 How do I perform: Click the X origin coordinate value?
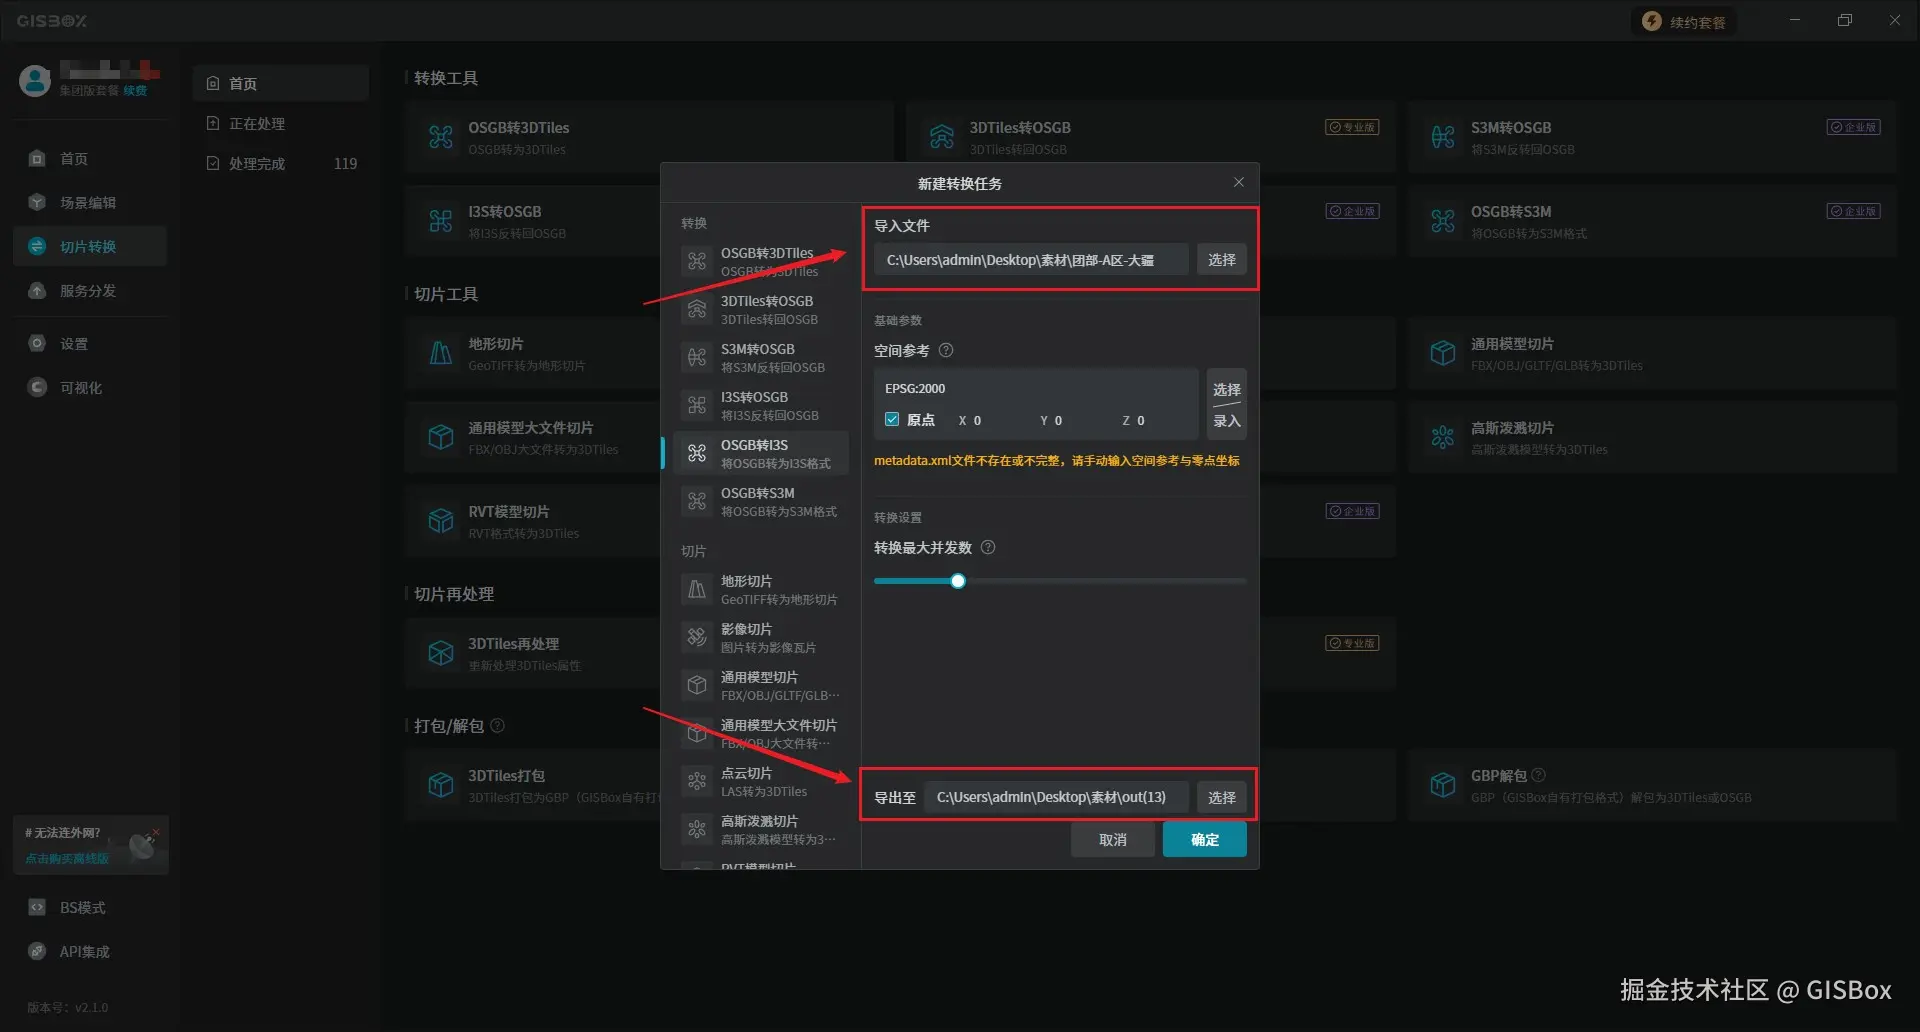(x=977, y=421)
